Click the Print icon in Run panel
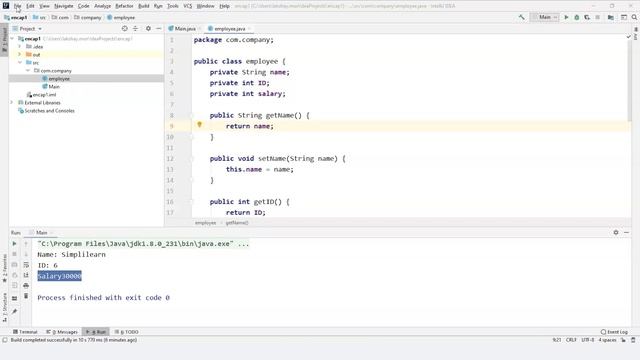Image resolution: width=640 pixels, height=360 pixels. tap(26, 285)
